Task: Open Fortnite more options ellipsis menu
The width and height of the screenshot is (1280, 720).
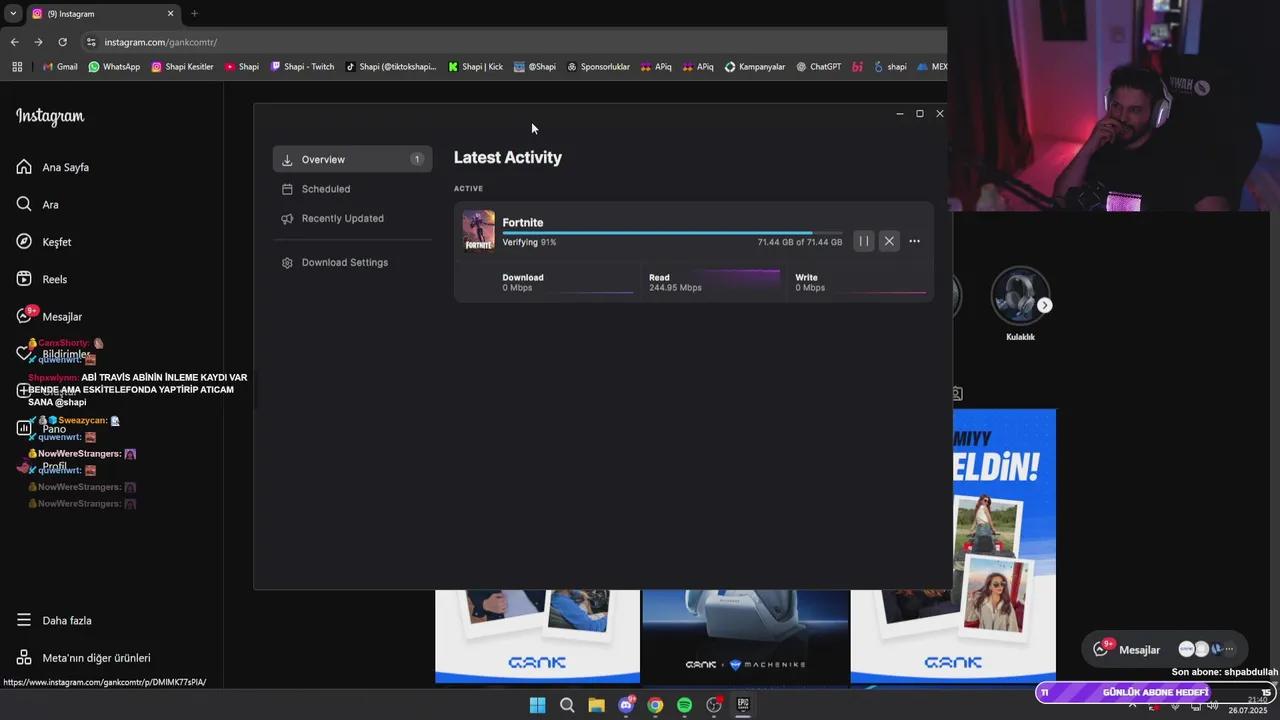Action: coord(914,241)
